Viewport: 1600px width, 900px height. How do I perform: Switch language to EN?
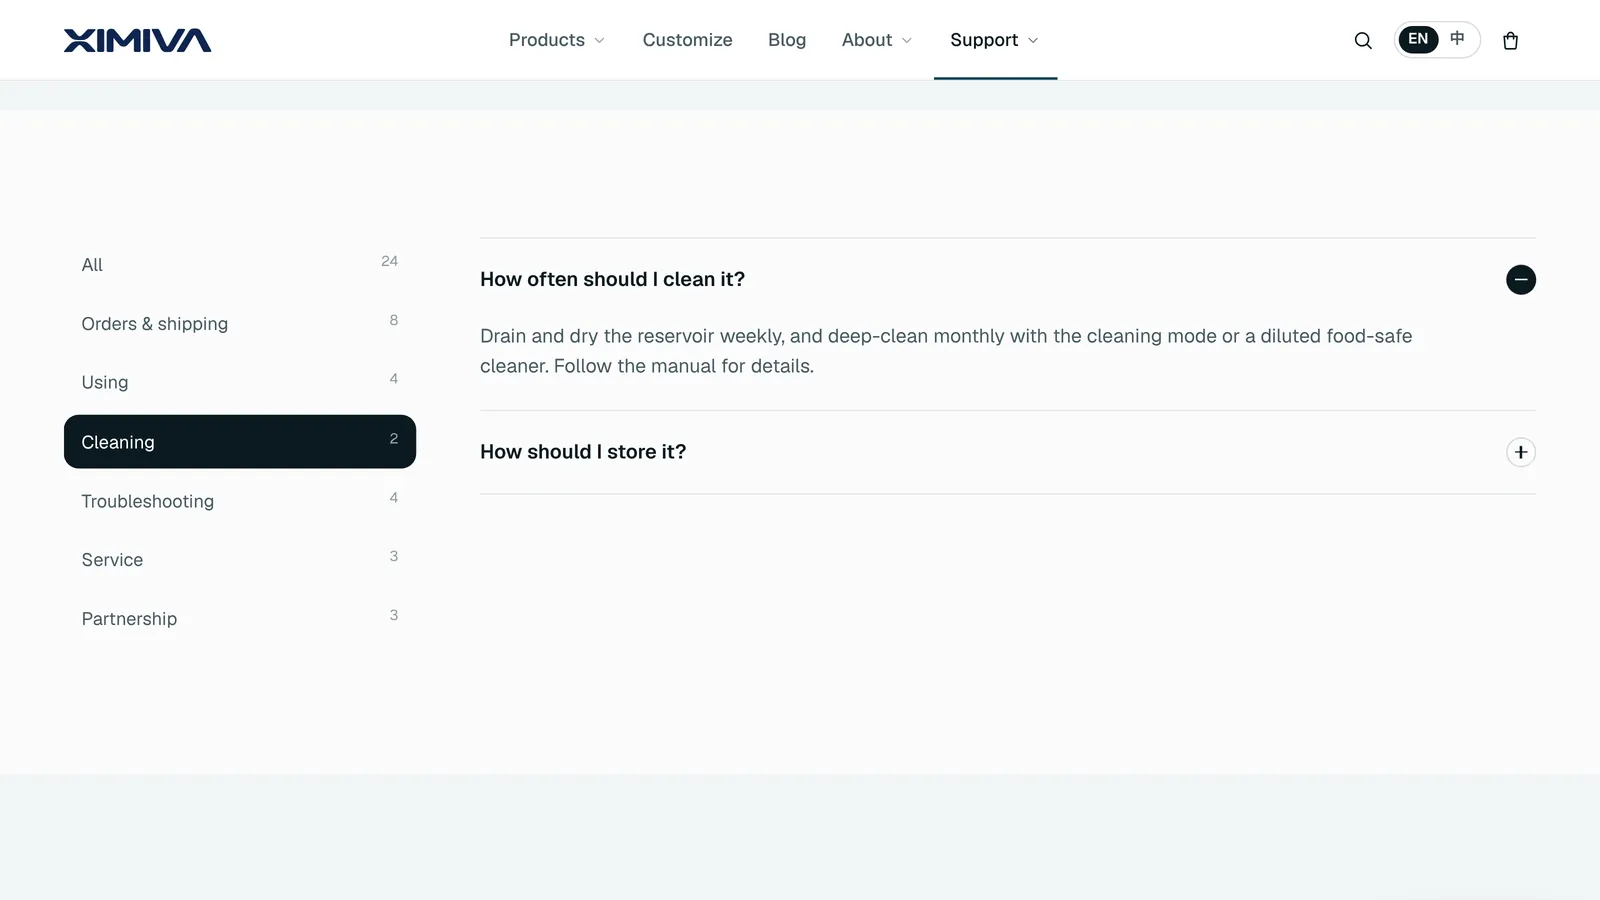click(x=1418, y=39)
